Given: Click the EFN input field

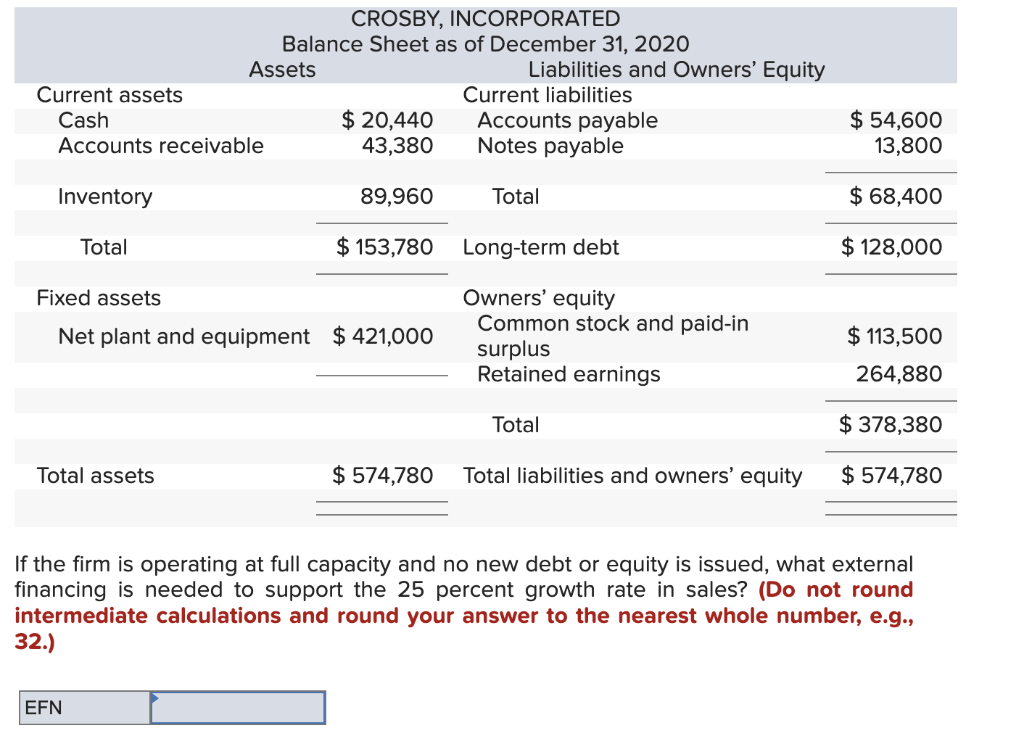Looking at the screenshot, I should point(237,707).
